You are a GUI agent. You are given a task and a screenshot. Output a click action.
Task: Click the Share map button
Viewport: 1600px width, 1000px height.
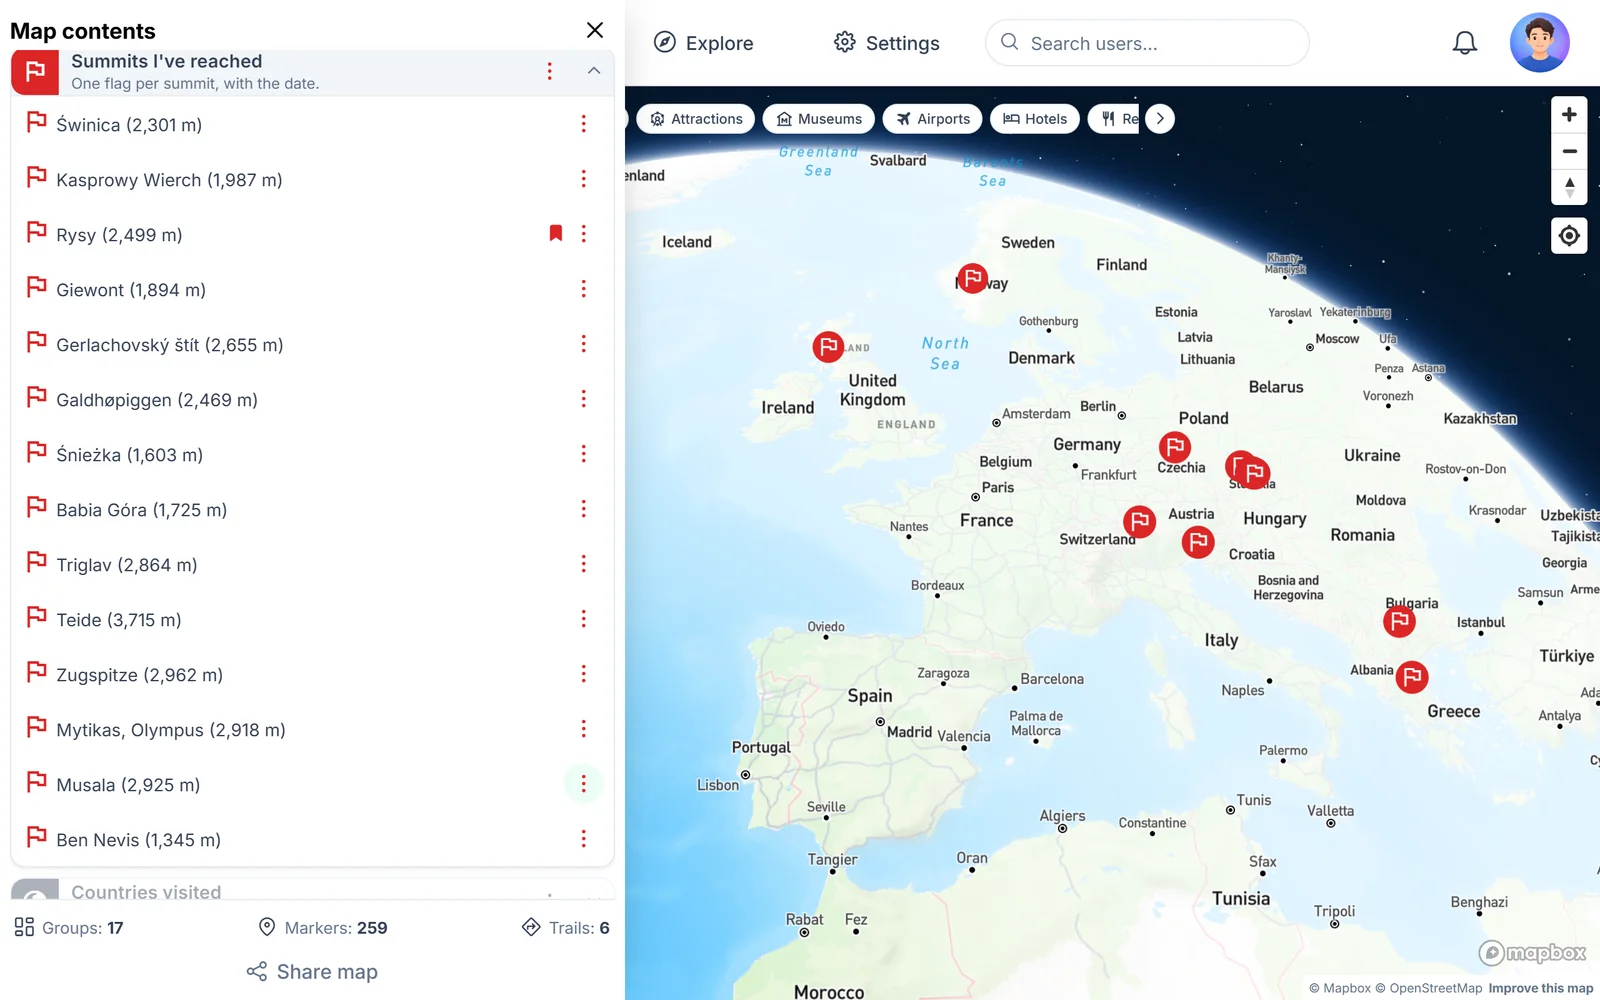pyautogui.click(x=312, y=972)
